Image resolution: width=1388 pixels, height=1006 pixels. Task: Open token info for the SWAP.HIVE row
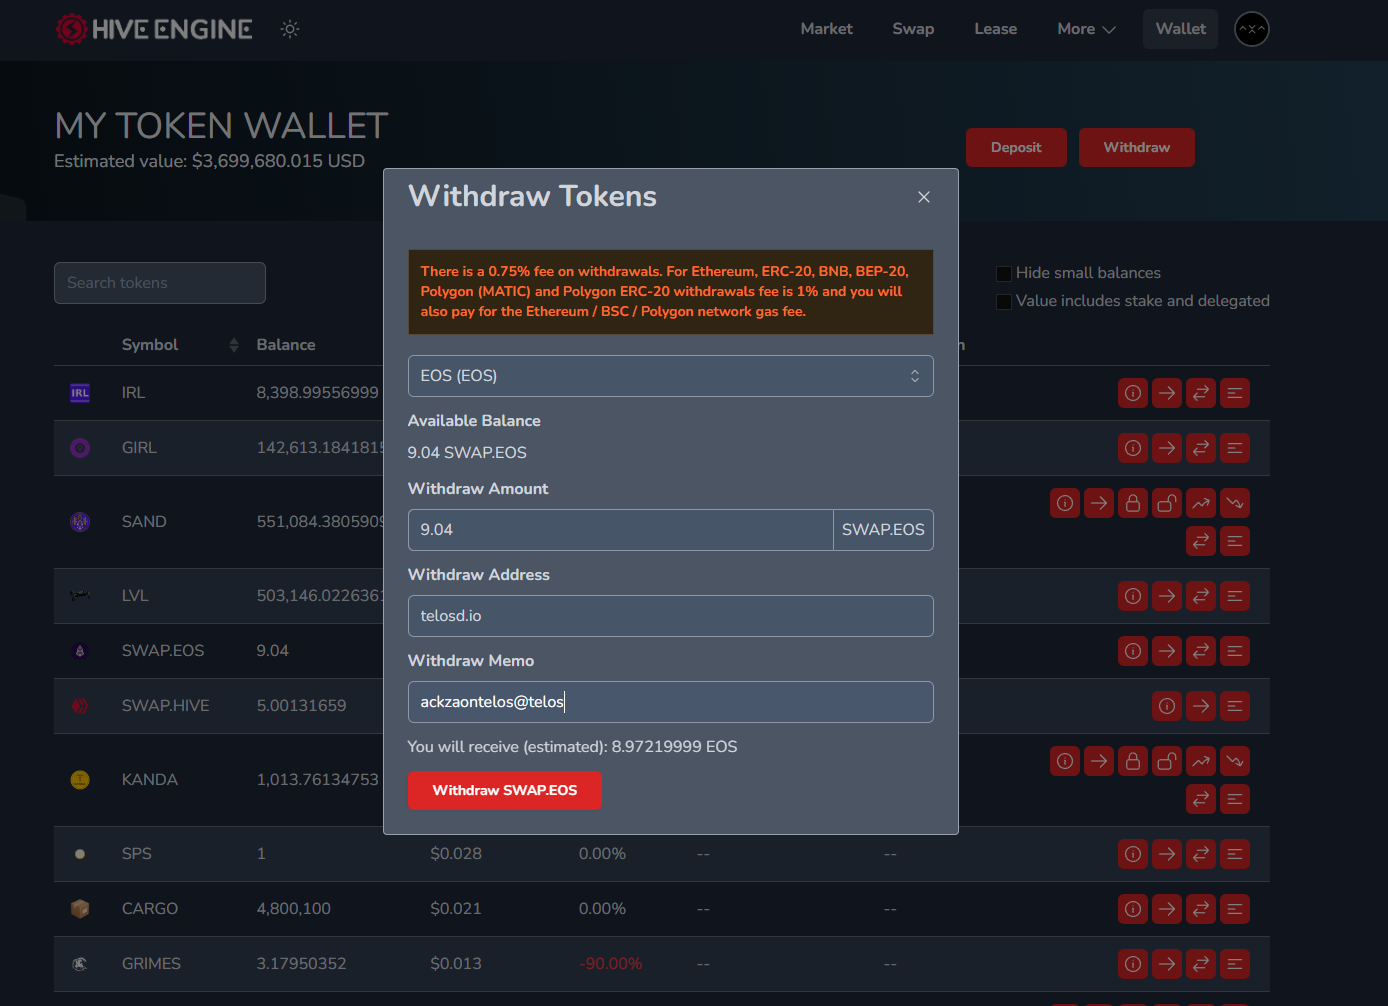pos(1167,706)
